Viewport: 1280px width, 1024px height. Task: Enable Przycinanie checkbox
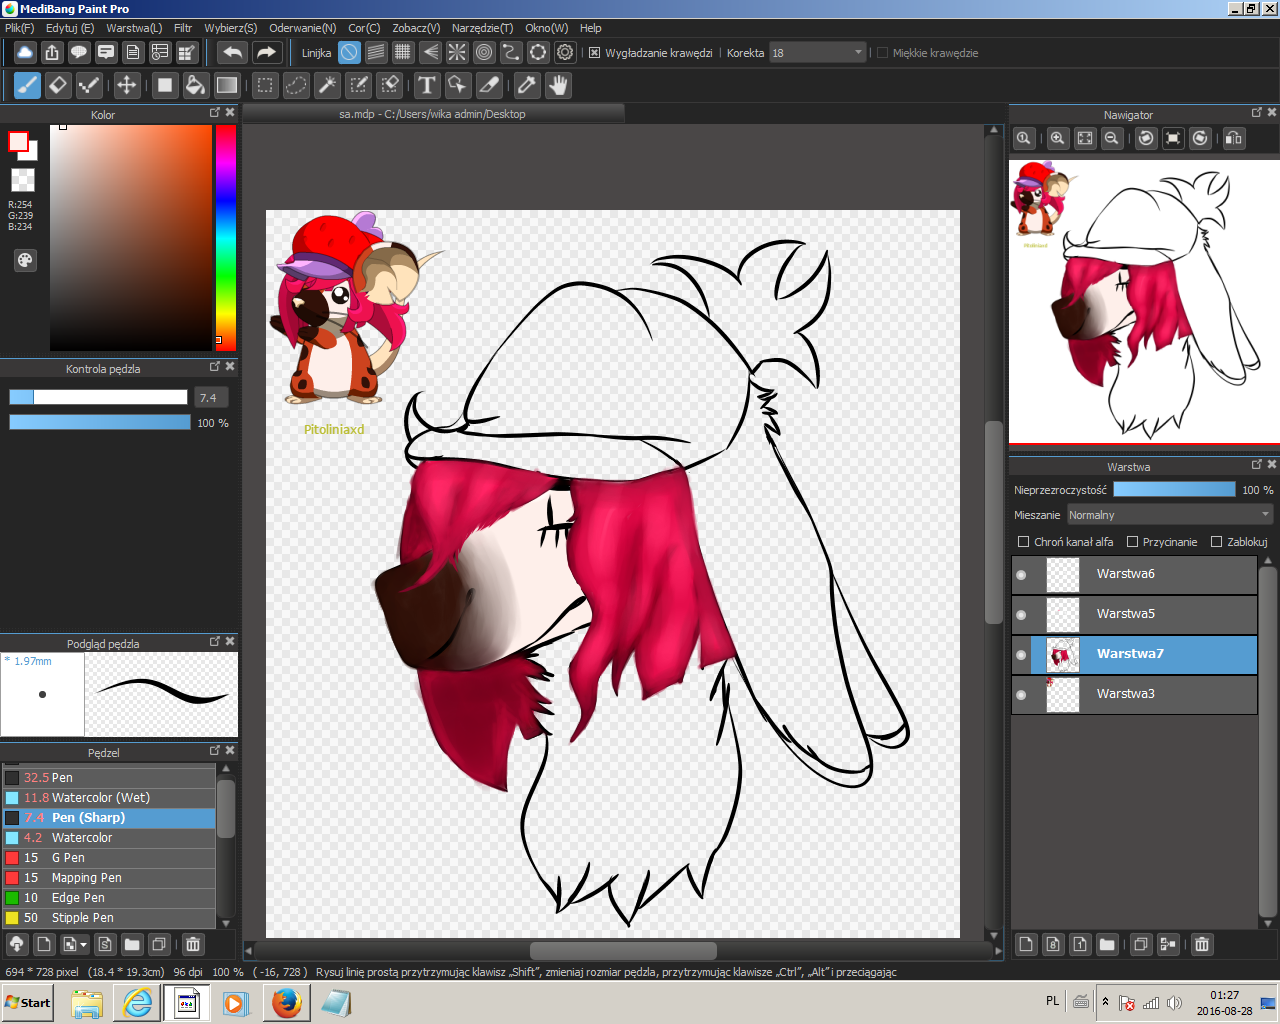(x=1133, y=542)
